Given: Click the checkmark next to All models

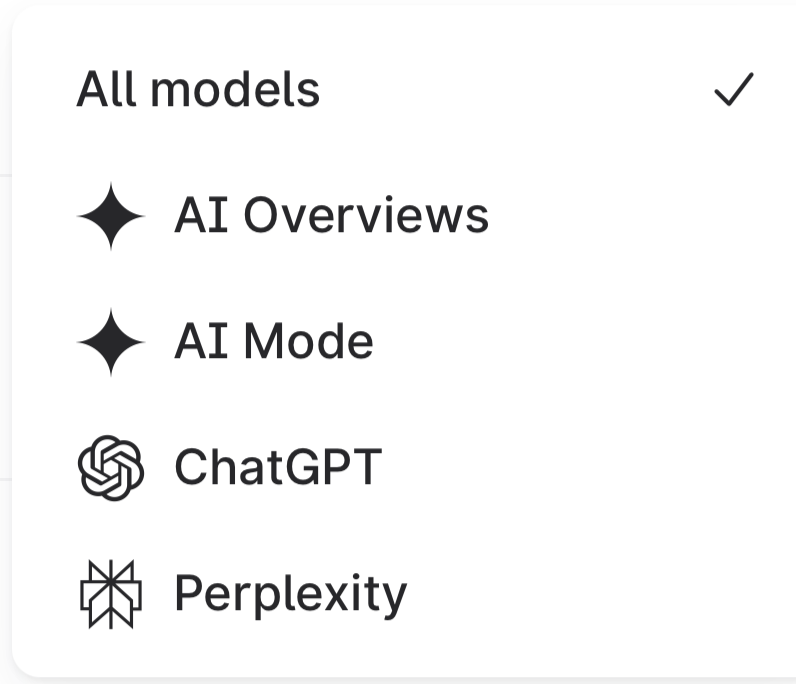Looking at the screenshot, I should click(x=733, y=91).
